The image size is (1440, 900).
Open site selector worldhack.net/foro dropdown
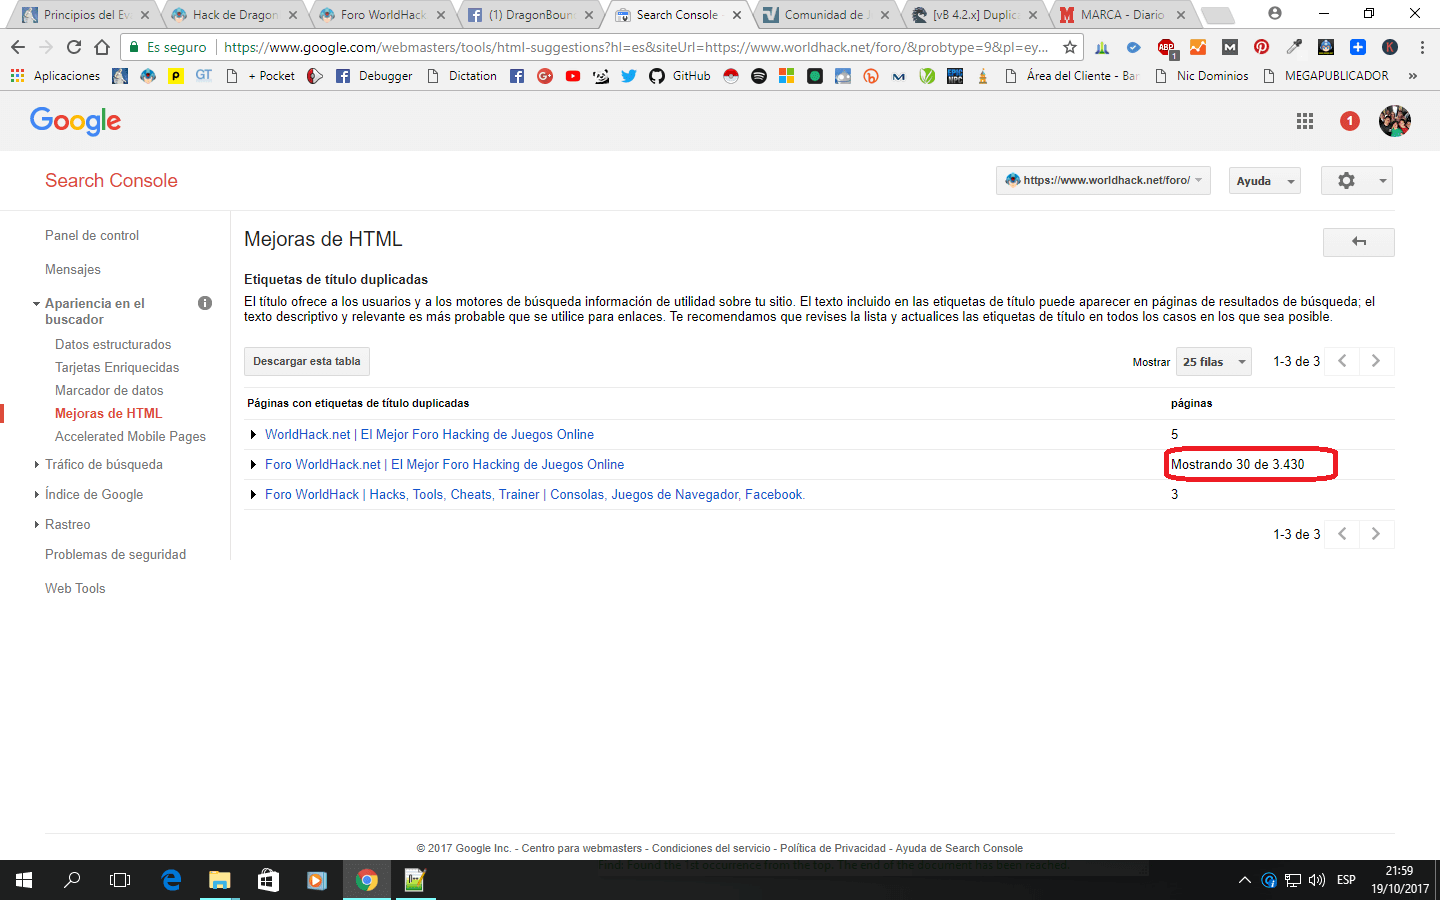coord(1103,180)
